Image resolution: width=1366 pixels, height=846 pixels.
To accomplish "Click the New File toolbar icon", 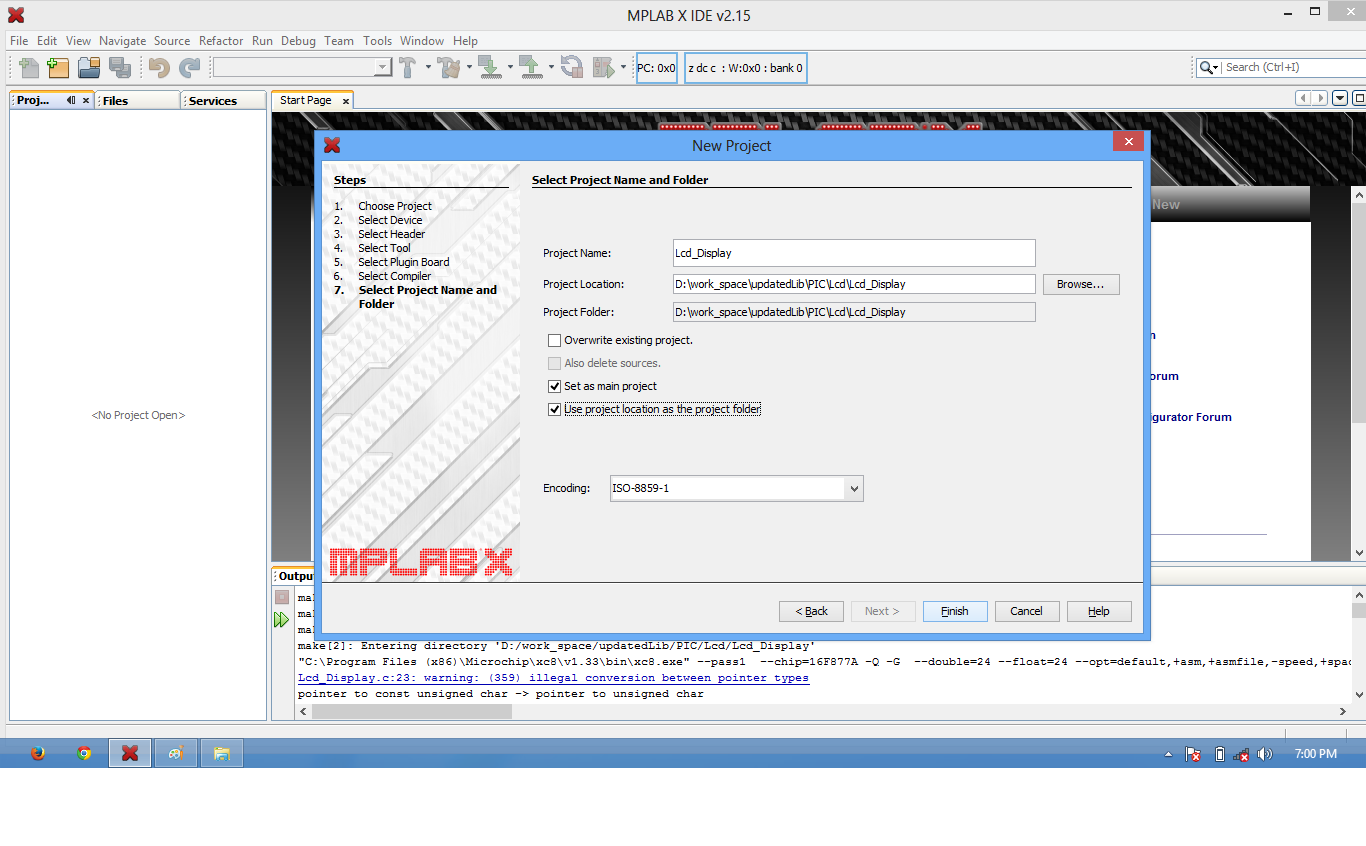I will 29,68.
